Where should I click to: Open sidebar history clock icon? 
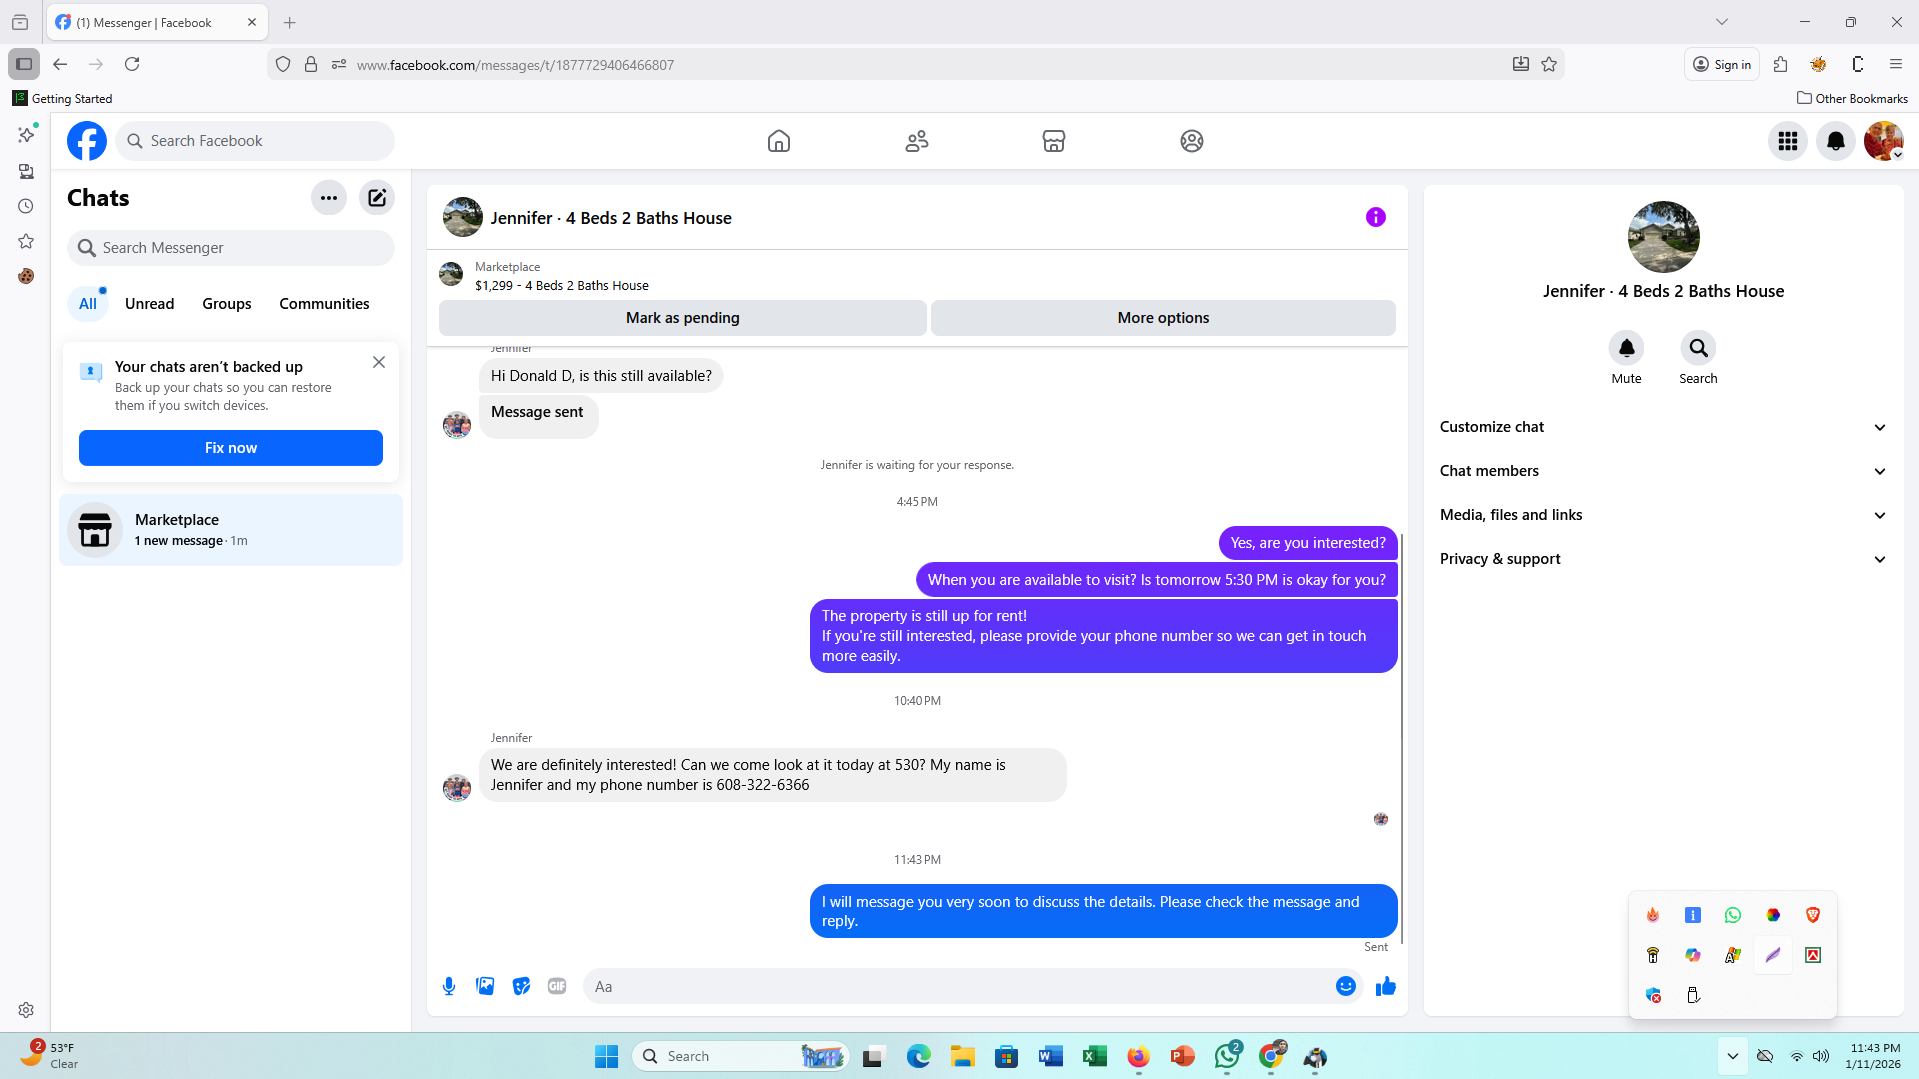pyautogui.click(x=26, y=206)
